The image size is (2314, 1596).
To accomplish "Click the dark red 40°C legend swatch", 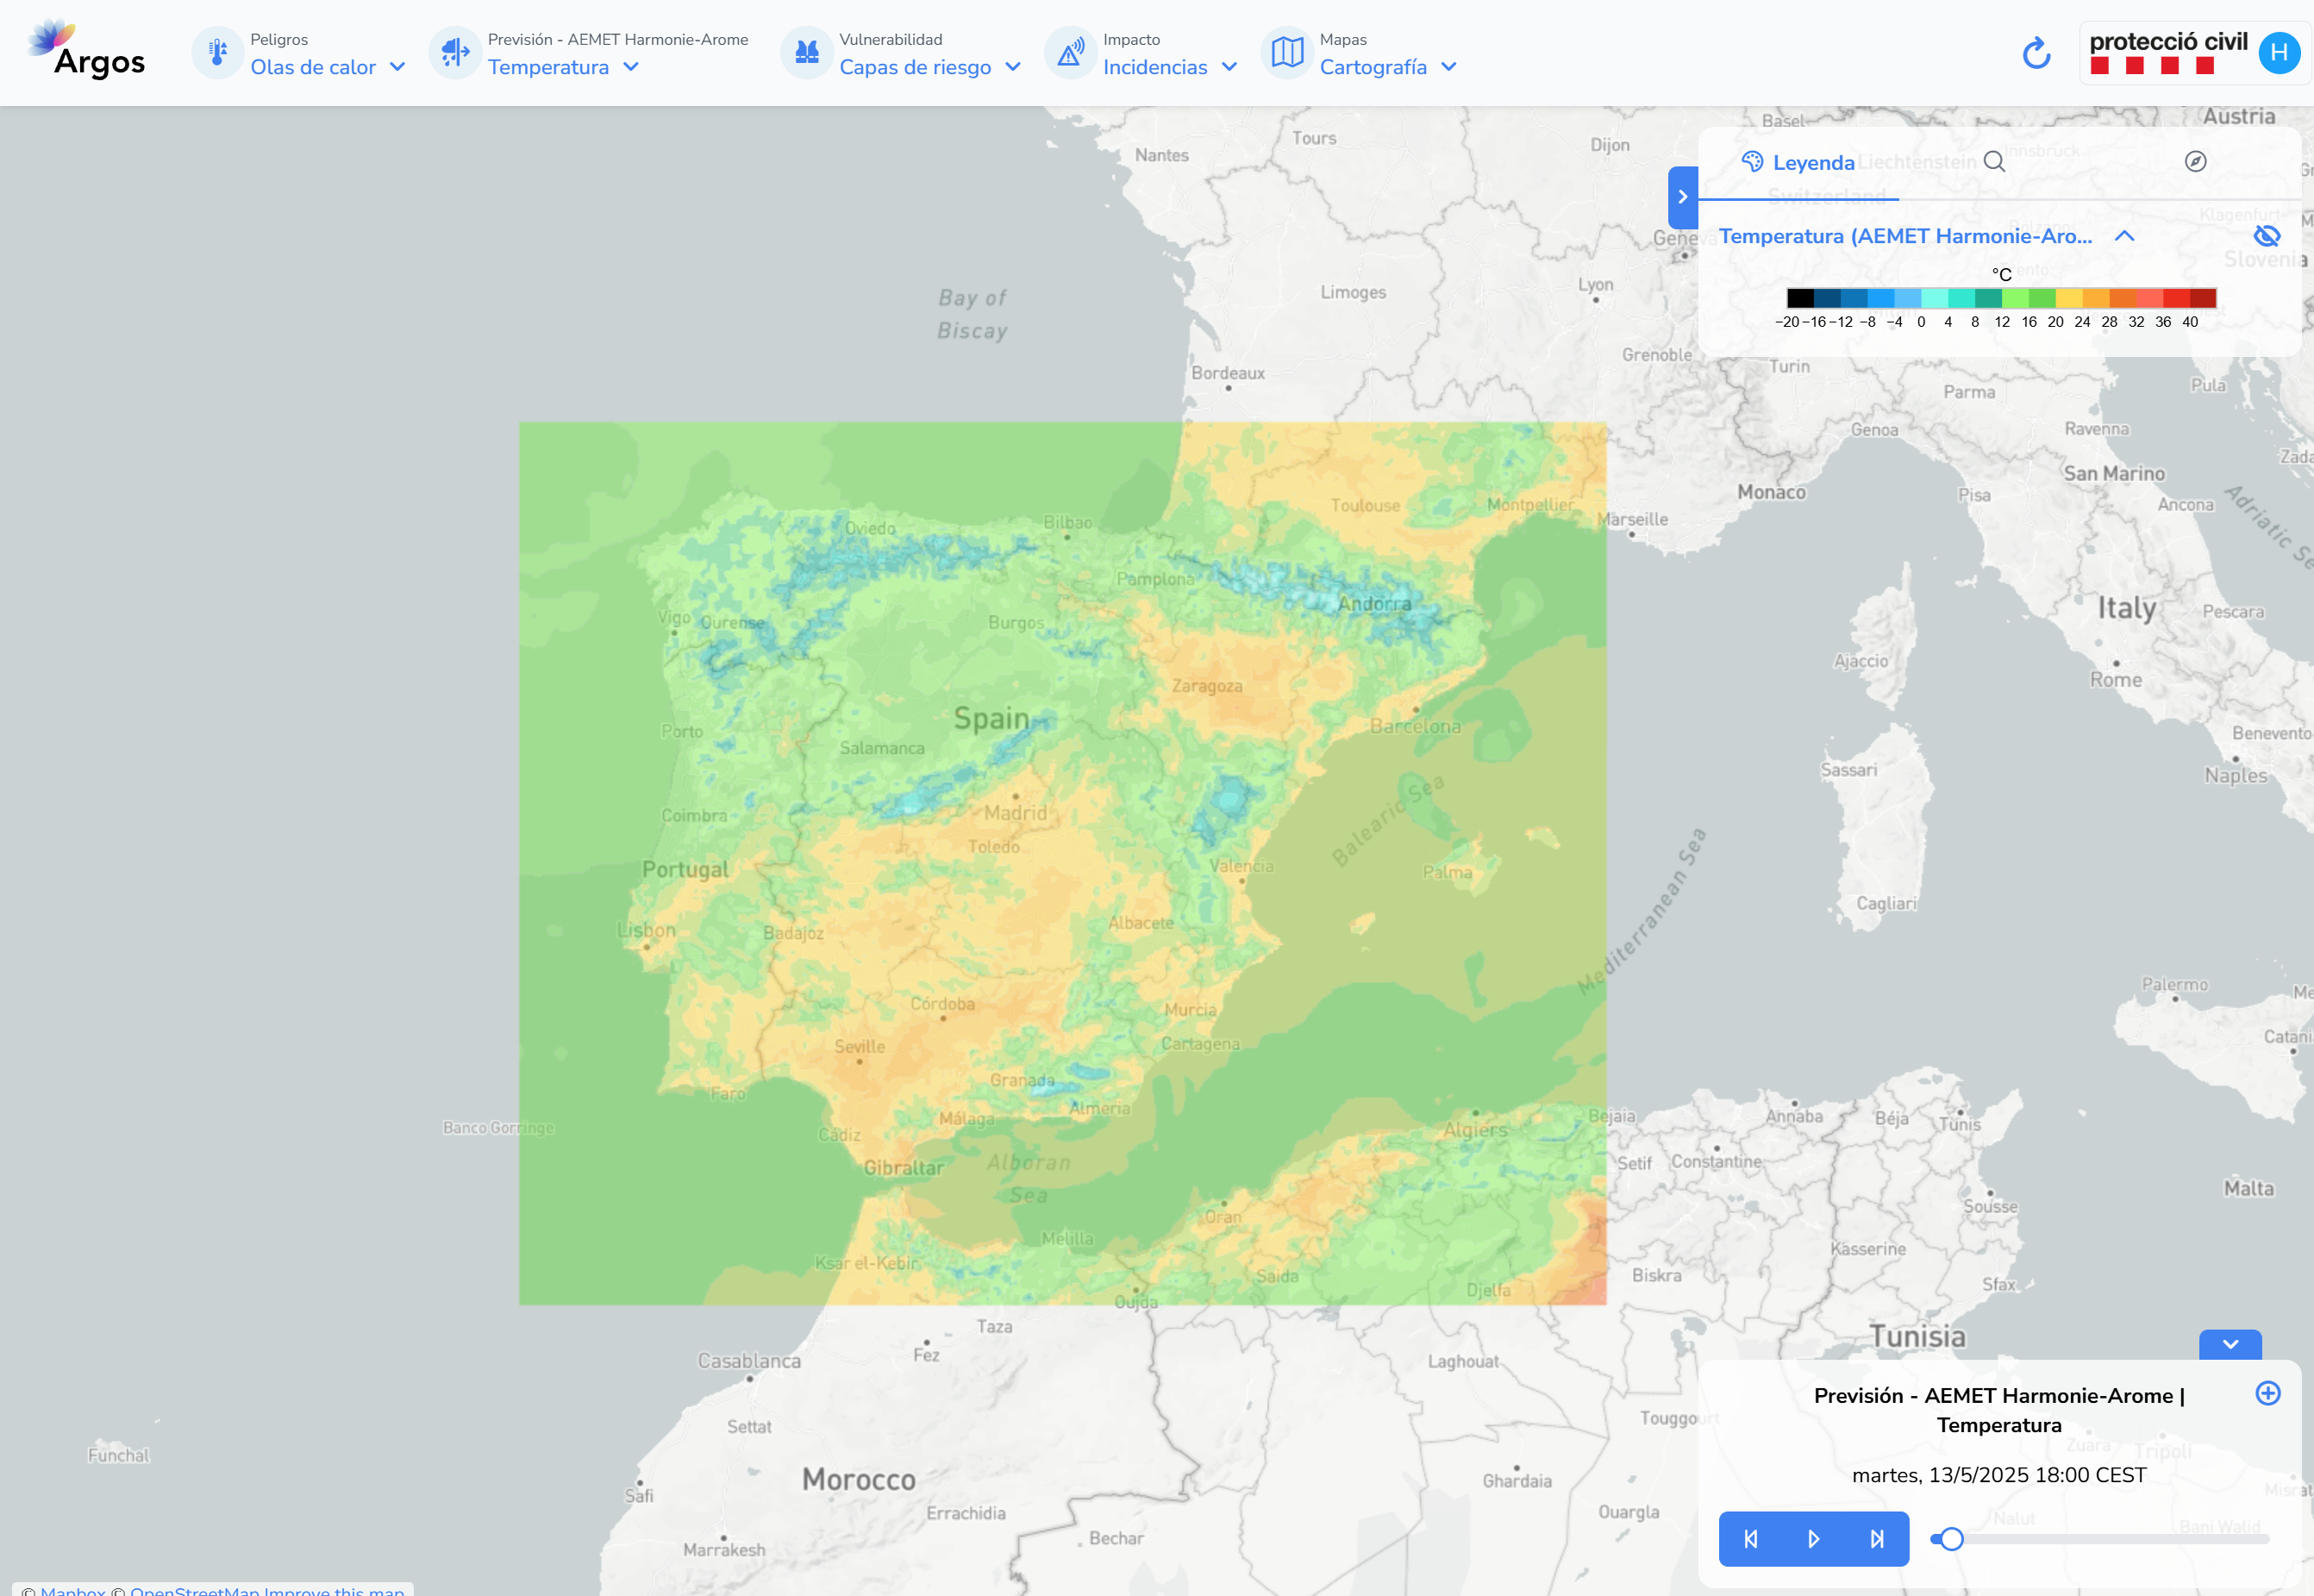I will 2203,298.
